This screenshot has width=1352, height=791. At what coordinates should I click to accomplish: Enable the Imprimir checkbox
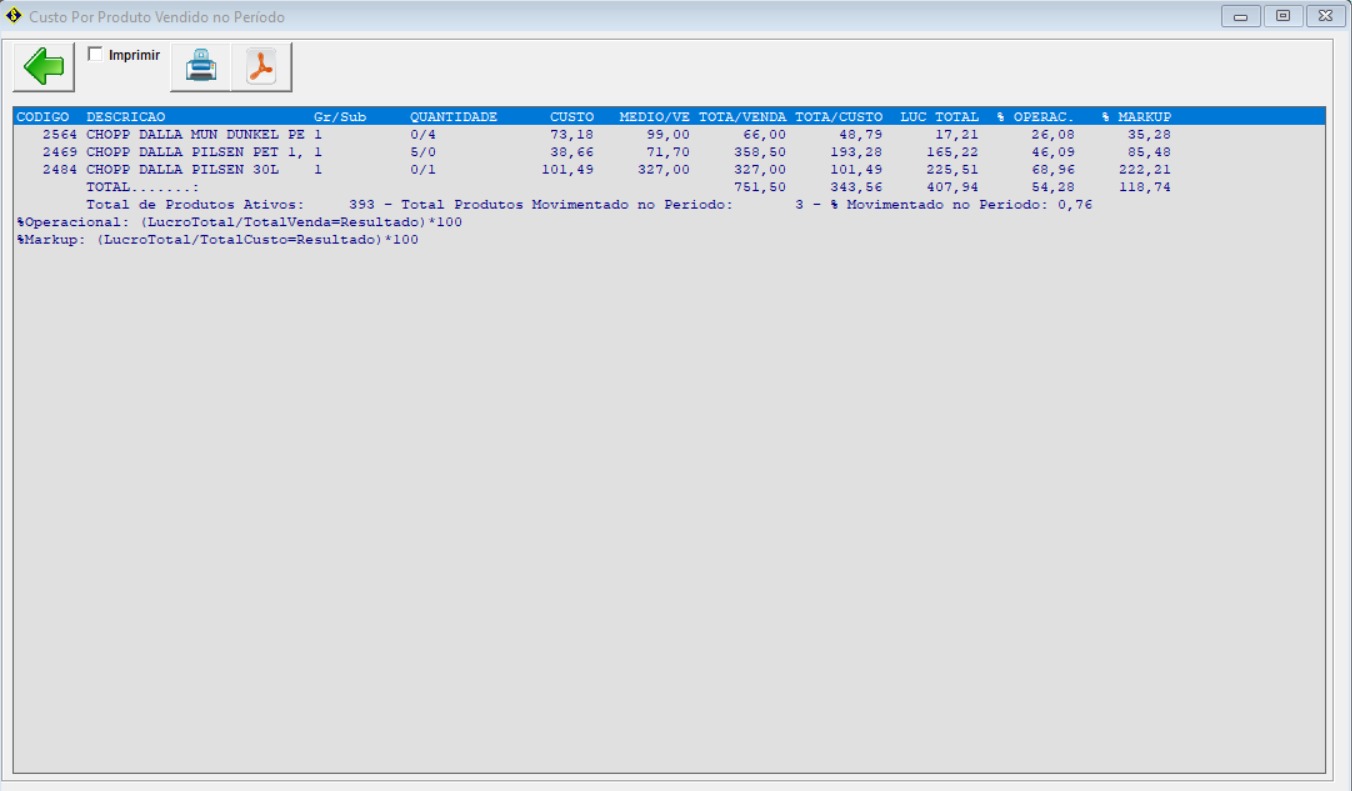96,55
